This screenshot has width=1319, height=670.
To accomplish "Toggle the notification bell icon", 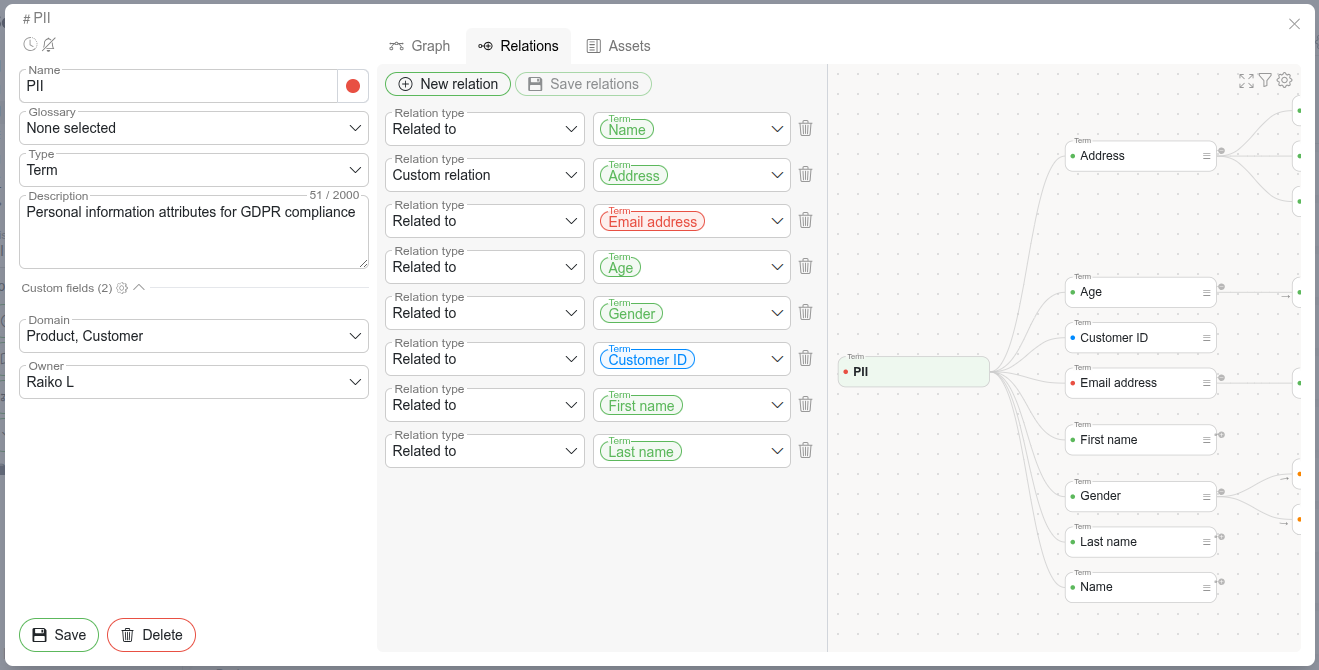I will 49,45.
